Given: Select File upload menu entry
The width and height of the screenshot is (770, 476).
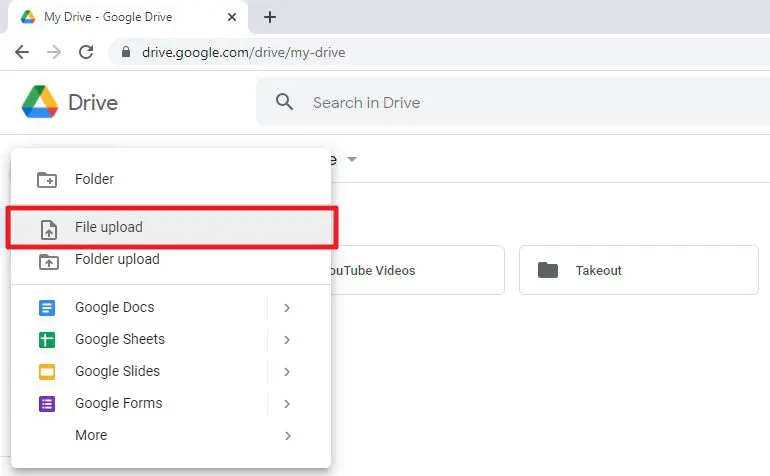Looking at the screenshot, I should pos(171,227).
